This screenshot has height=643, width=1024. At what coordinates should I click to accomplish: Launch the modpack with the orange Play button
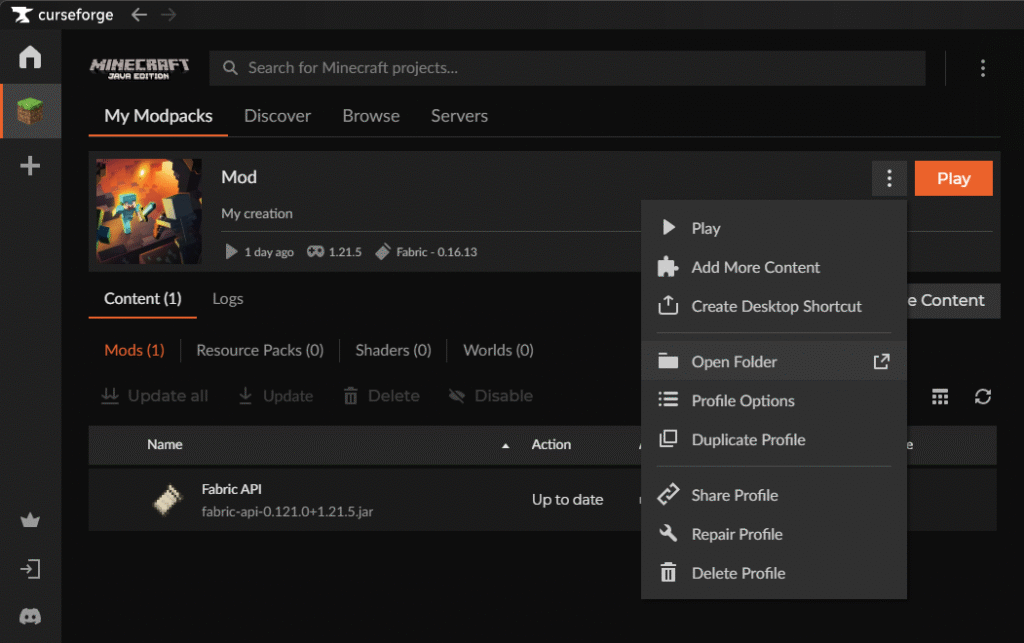[x=953, y=178]
